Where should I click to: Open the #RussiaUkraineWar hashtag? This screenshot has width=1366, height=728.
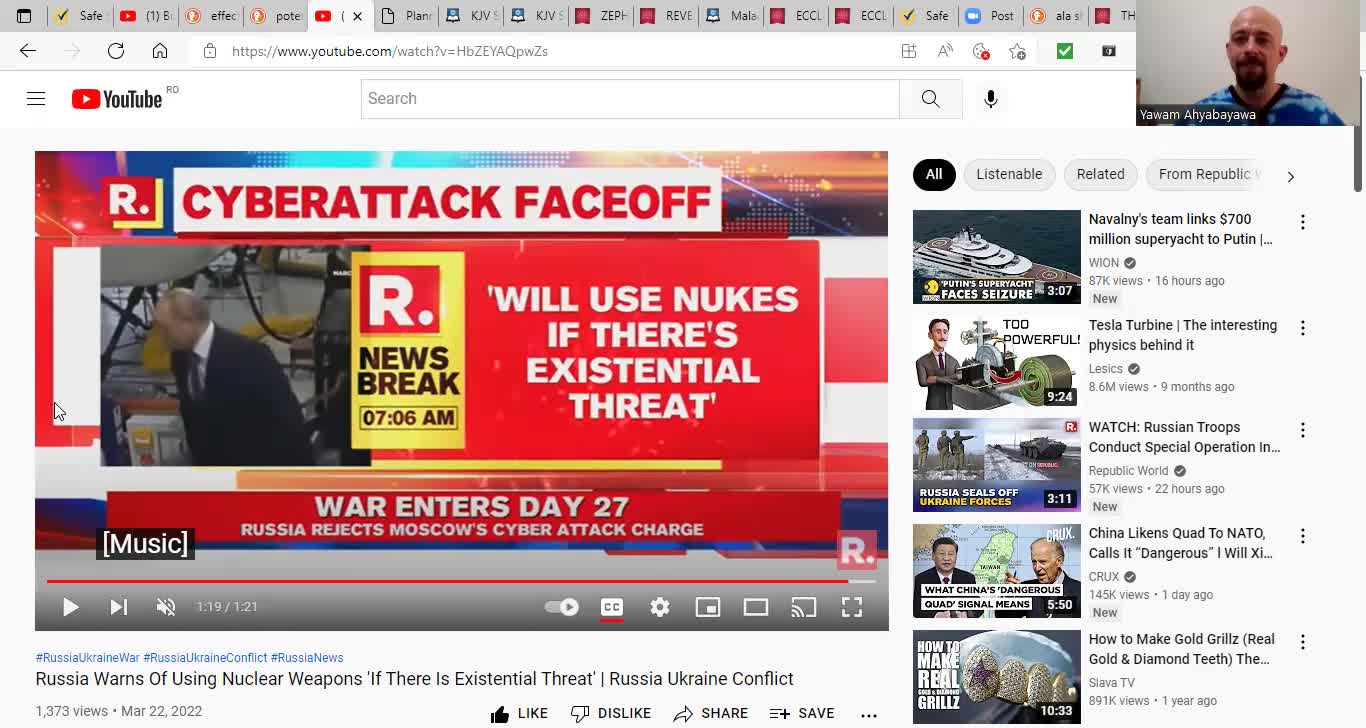pyautogui.click(x=87, y=657)
